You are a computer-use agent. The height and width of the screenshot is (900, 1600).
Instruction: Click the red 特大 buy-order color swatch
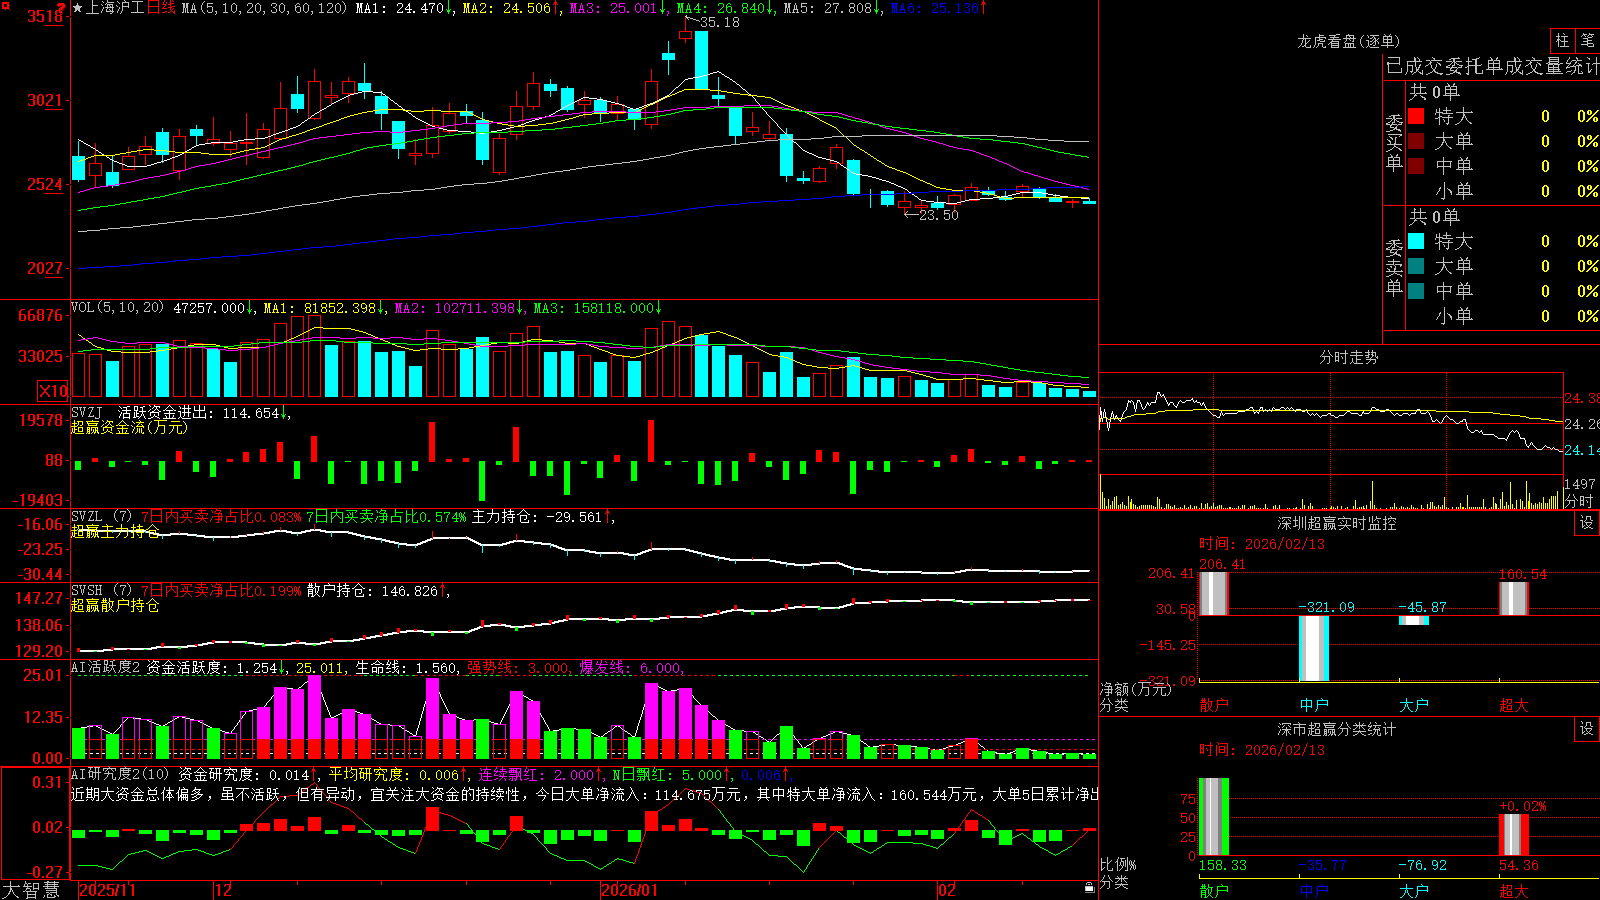(1416, 116)
